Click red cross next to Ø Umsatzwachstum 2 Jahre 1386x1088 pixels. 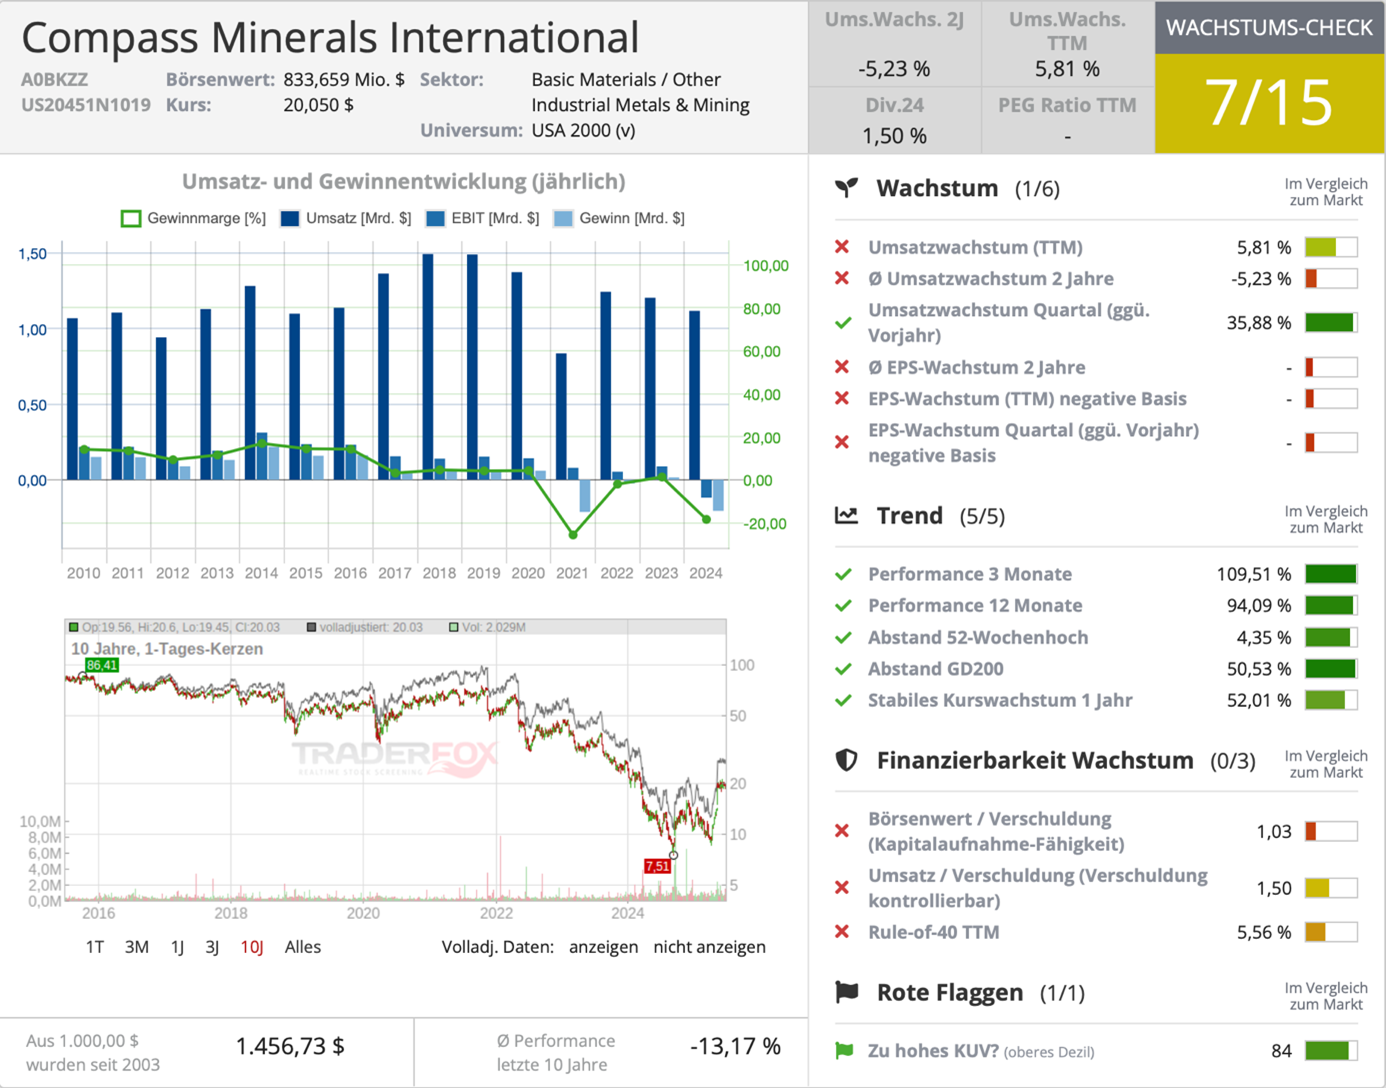(842, 278)
